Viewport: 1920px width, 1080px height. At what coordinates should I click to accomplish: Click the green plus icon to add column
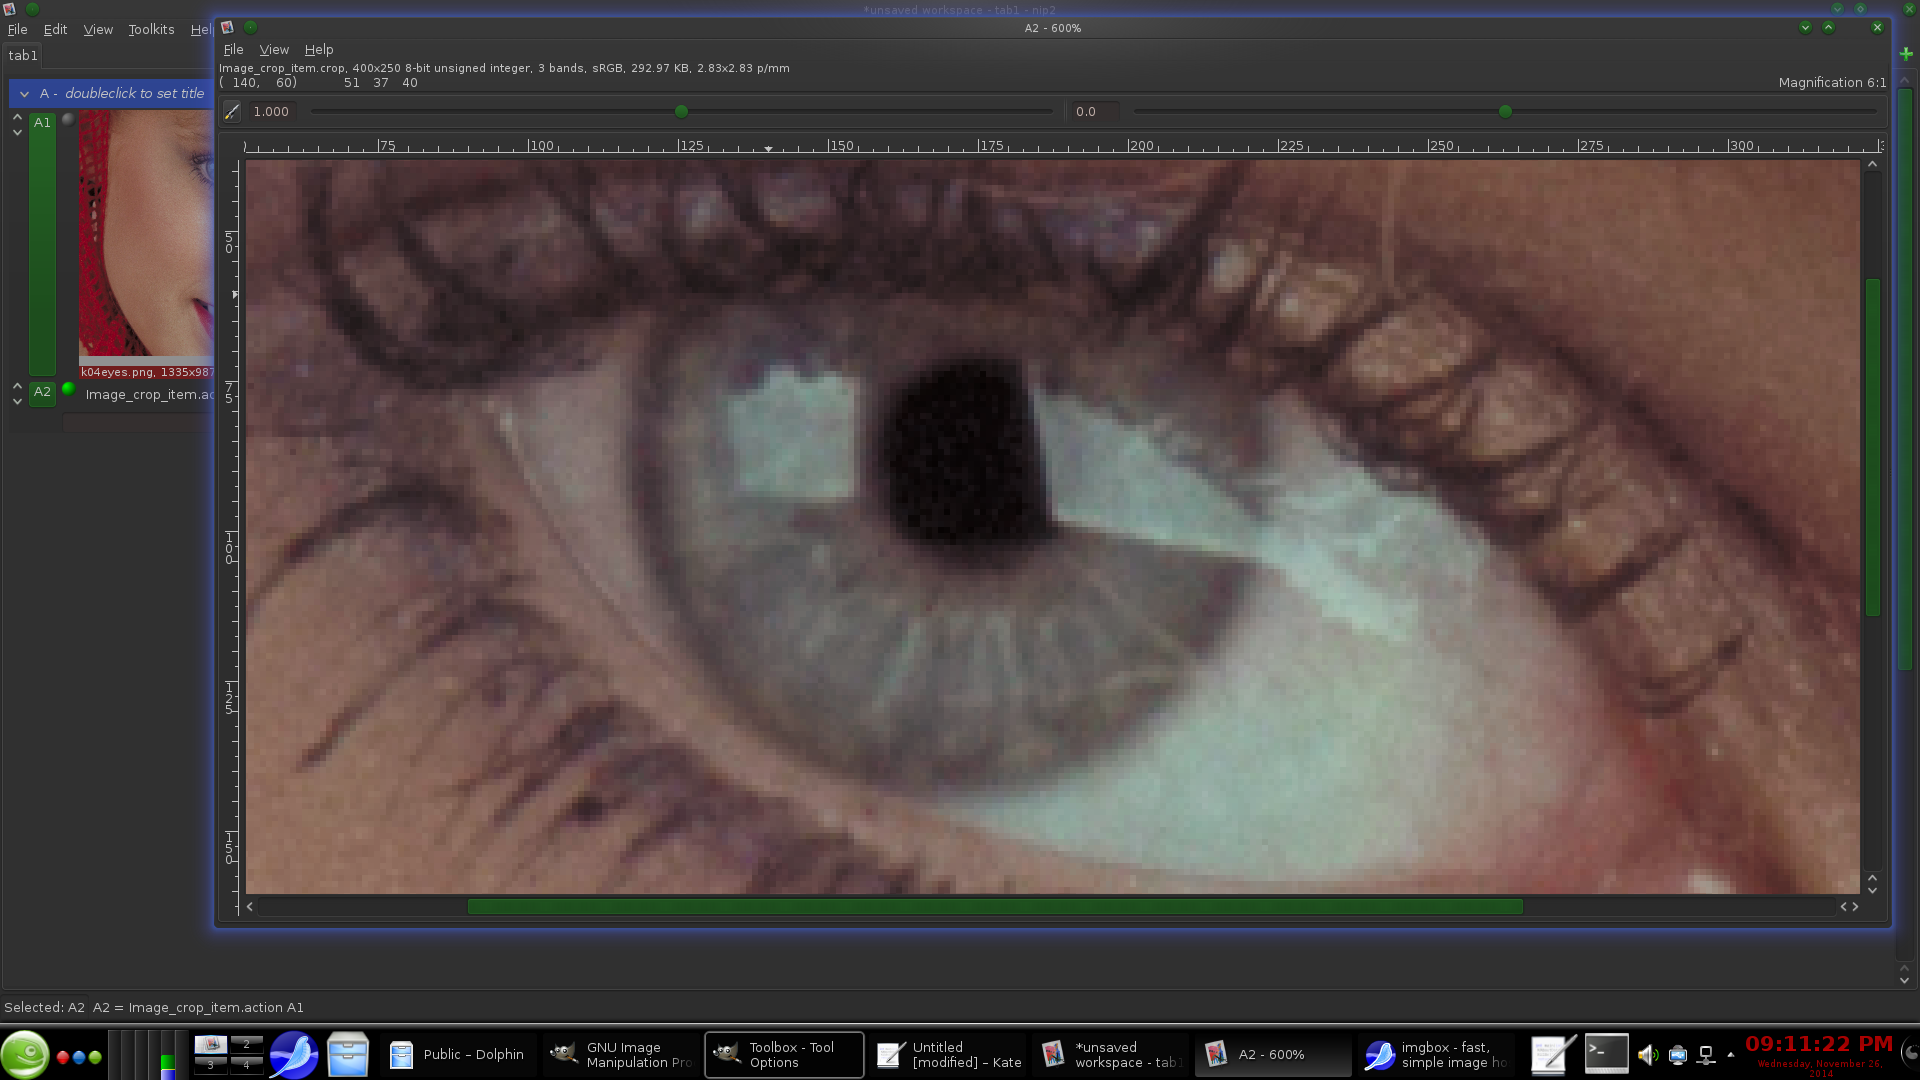1906,54
